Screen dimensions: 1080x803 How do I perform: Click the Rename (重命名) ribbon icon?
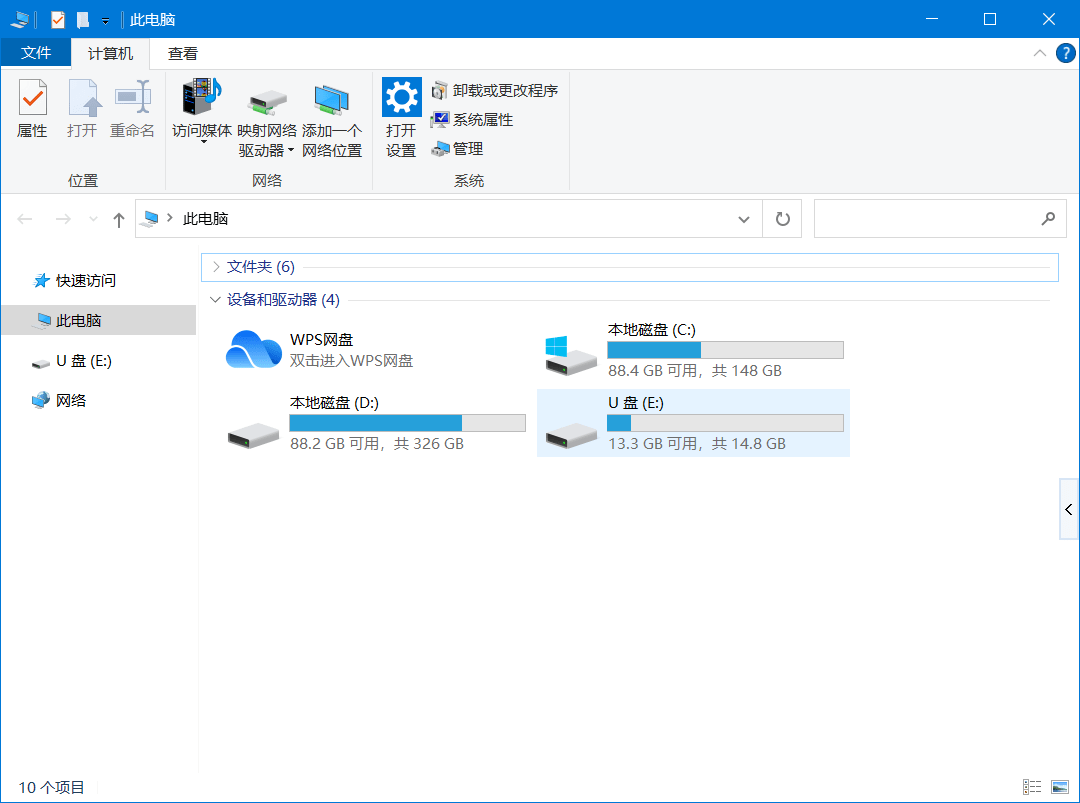click(x=133, y=97)
